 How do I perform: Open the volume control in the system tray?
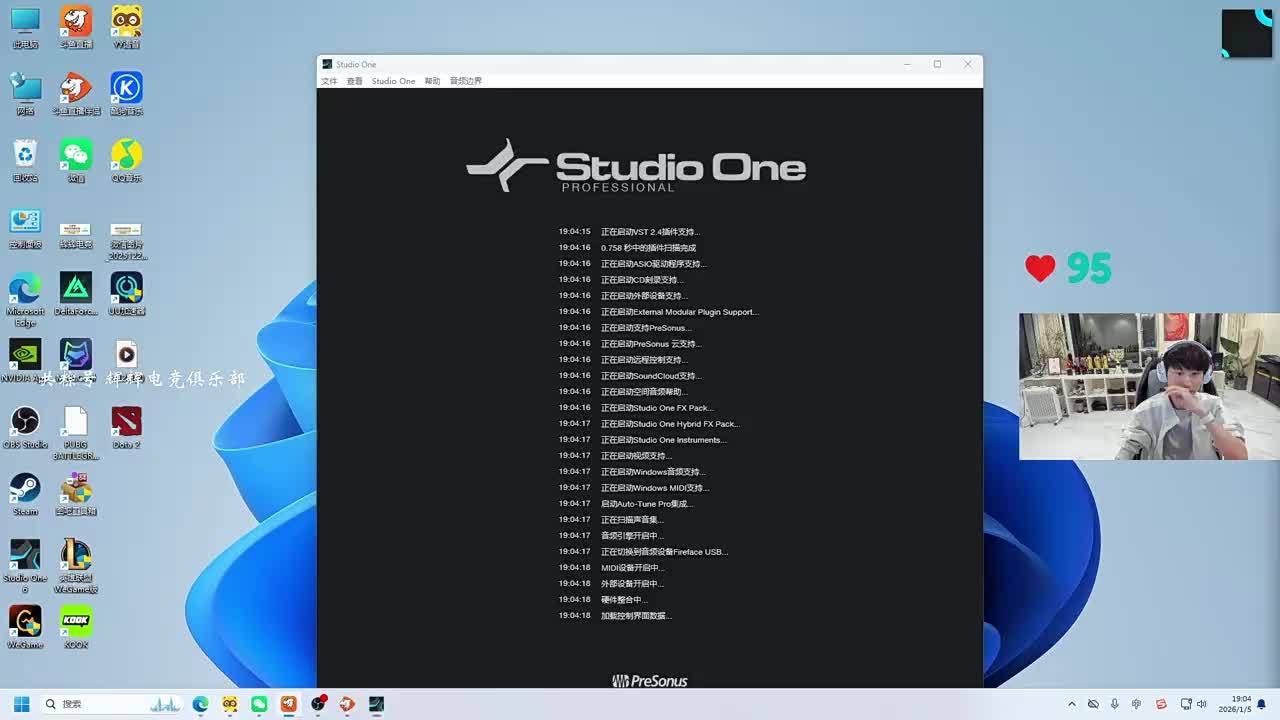coord(1202,704)
